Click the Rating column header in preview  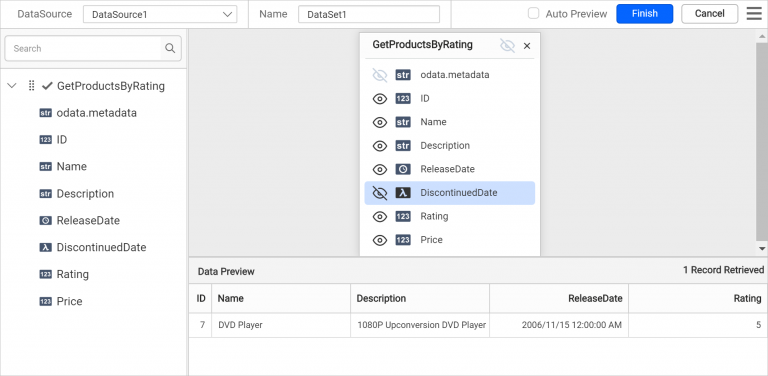[x=698, y=298]
